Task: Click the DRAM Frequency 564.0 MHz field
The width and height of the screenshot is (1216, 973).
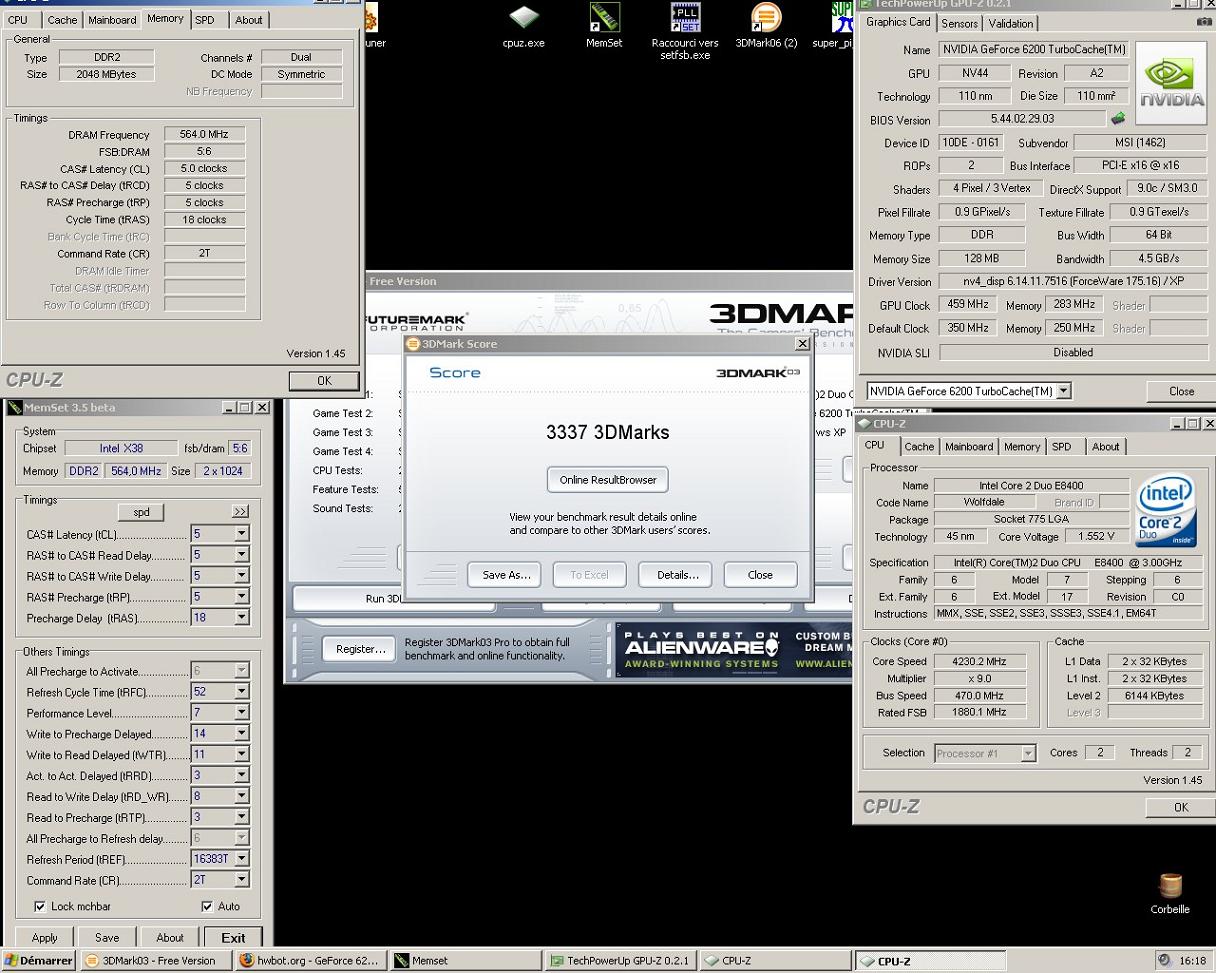Action: (204, 134)
